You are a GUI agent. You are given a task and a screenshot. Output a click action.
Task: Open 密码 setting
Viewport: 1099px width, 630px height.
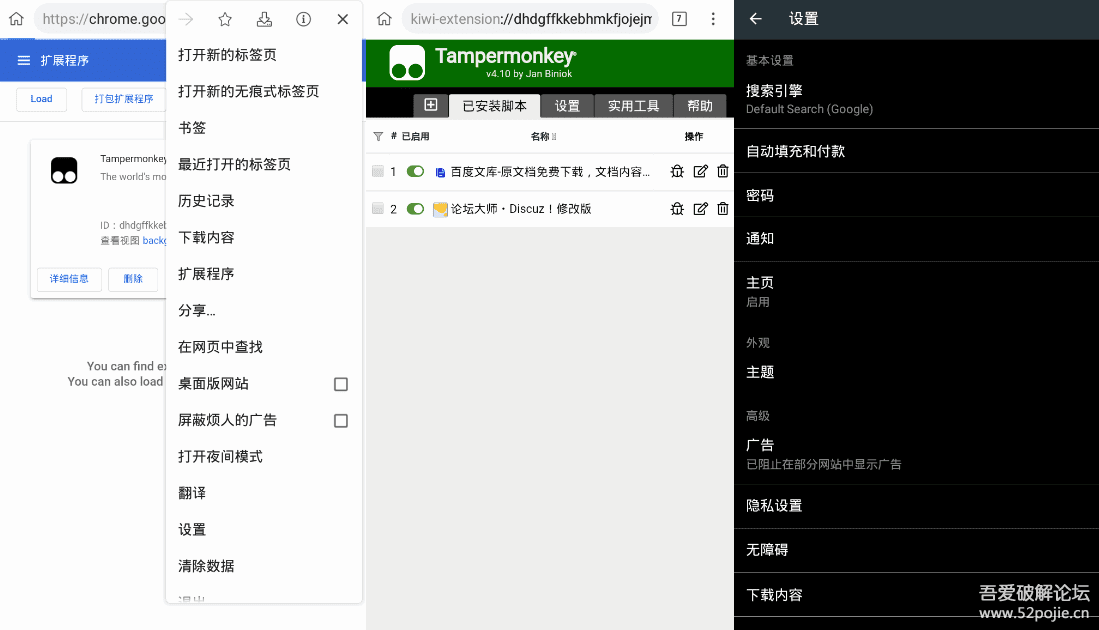coord(916,195)
